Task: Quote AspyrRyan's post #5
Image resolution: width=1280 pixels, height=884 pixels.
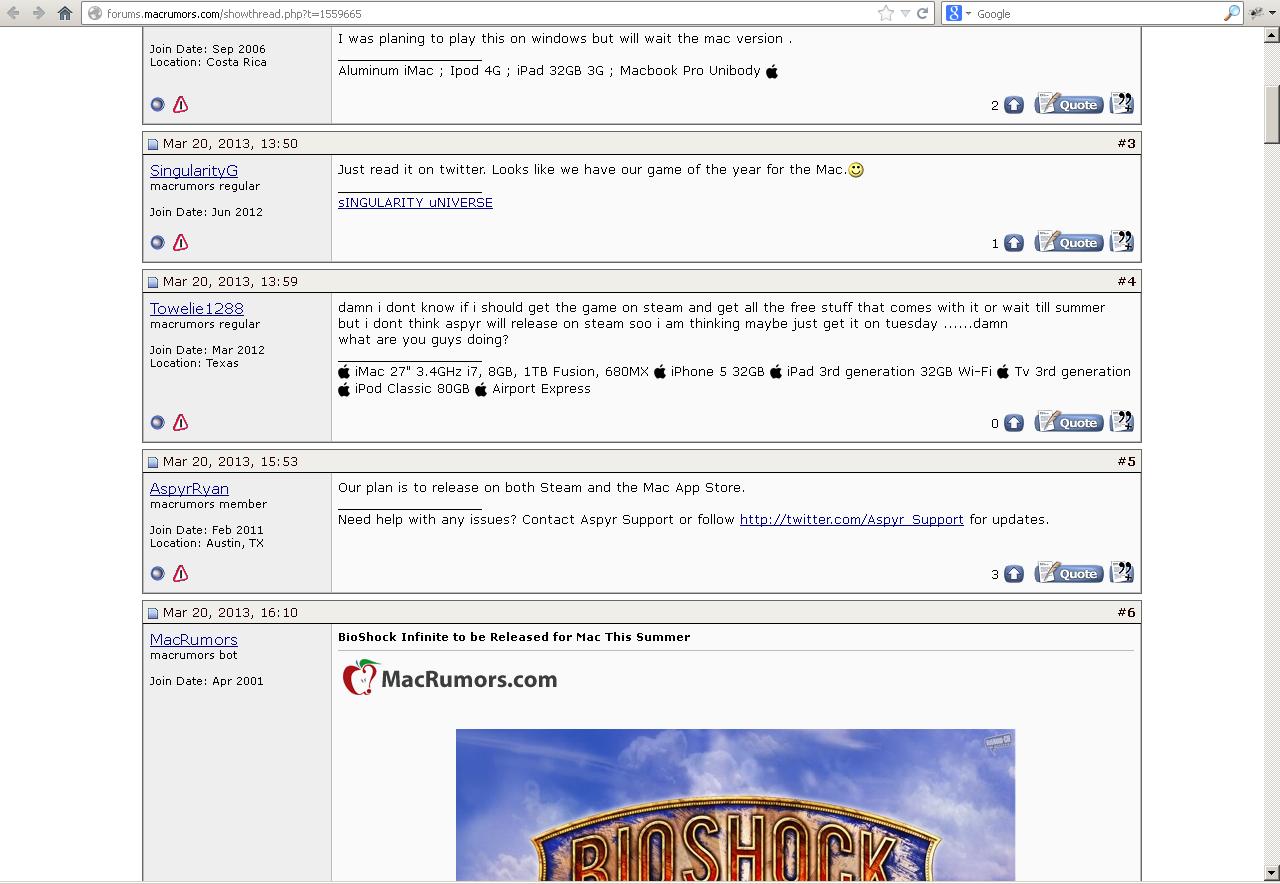Action: click(1069, 573)
